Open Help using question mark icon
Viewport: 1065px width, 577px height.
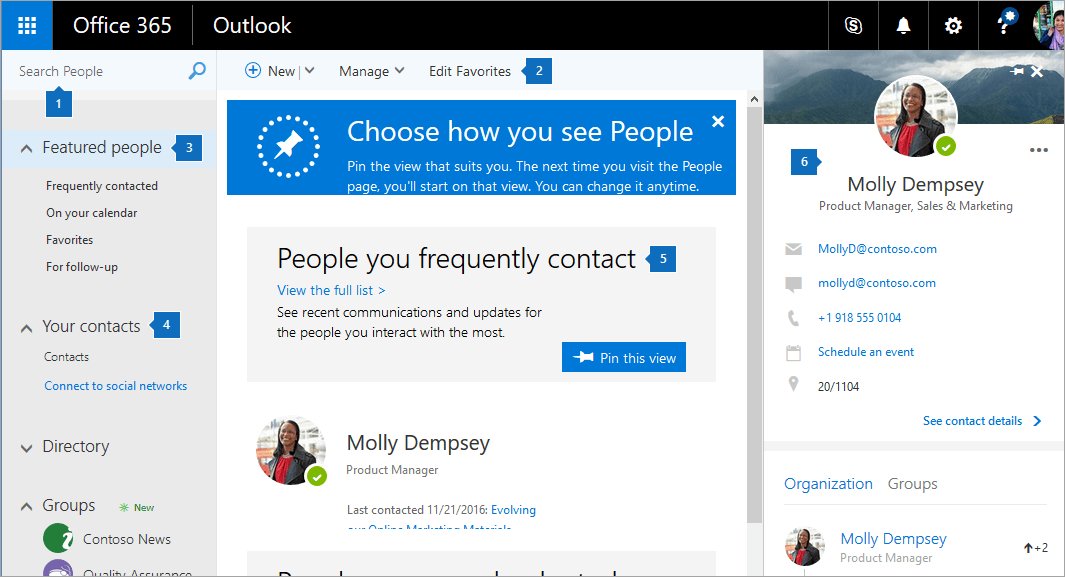1003,25
